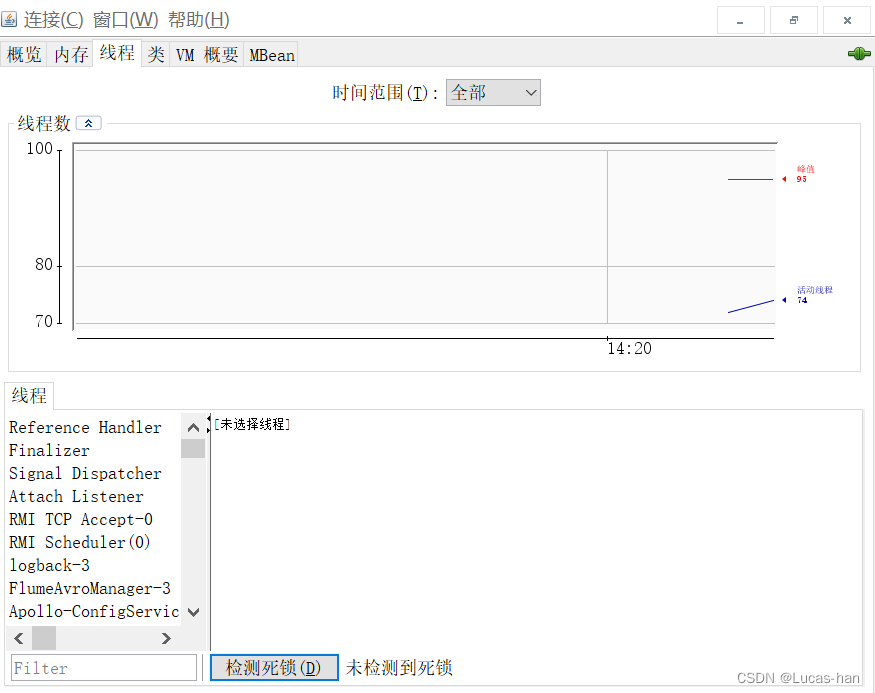The image size is (875, 693).
Task: Open the 帮助(H) menu
Action: [x=199, y=20]
